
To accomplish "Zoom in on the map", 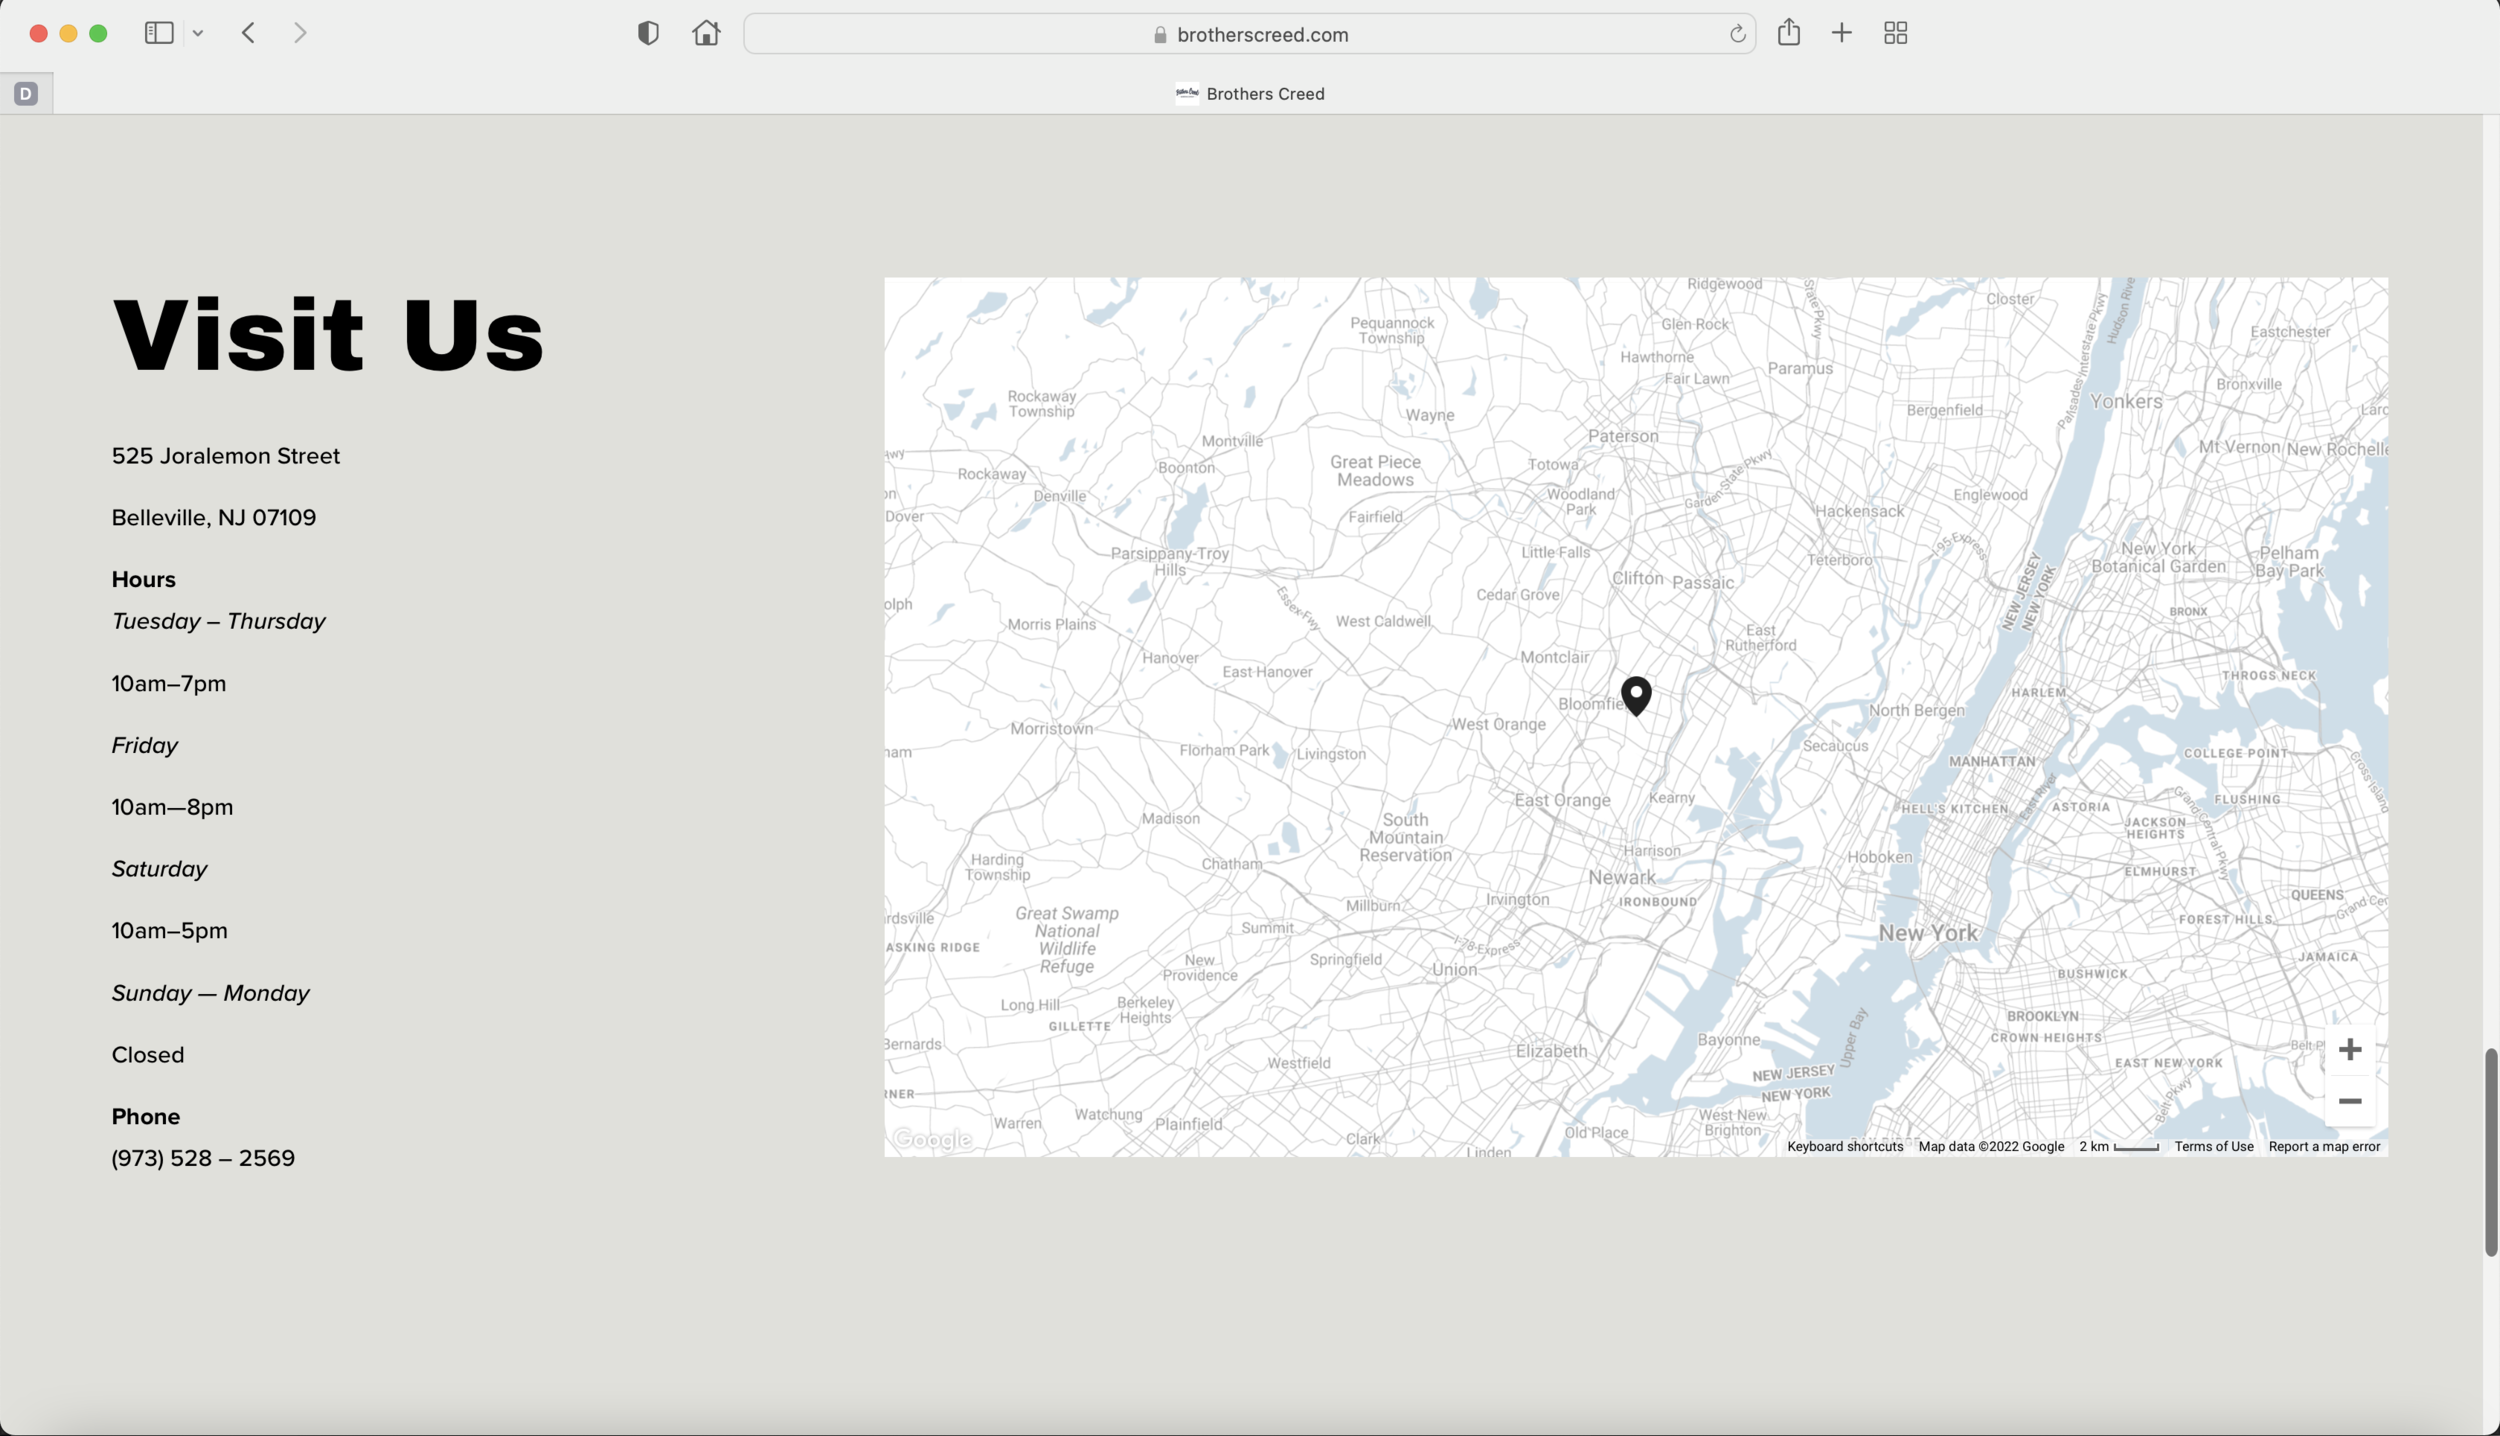I will pos(2350,1049).
